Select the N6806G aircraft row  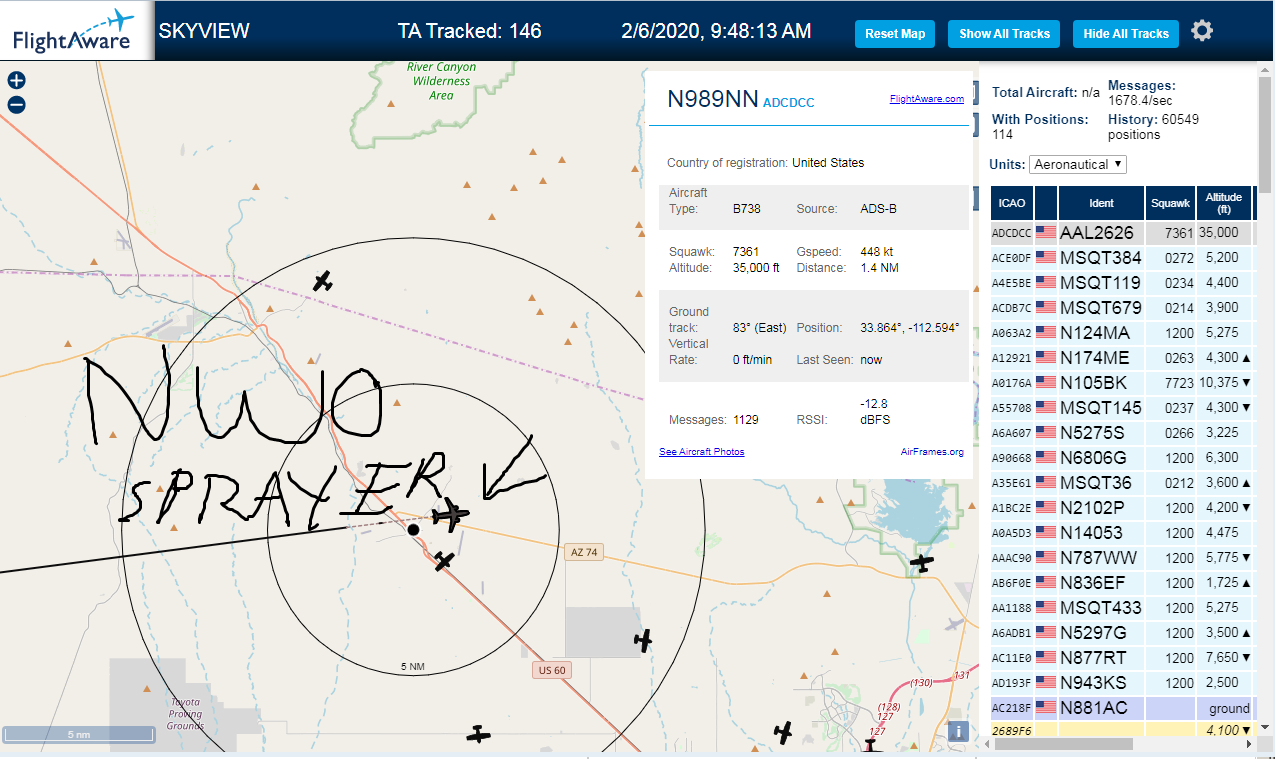click(x=1123, y=457)
